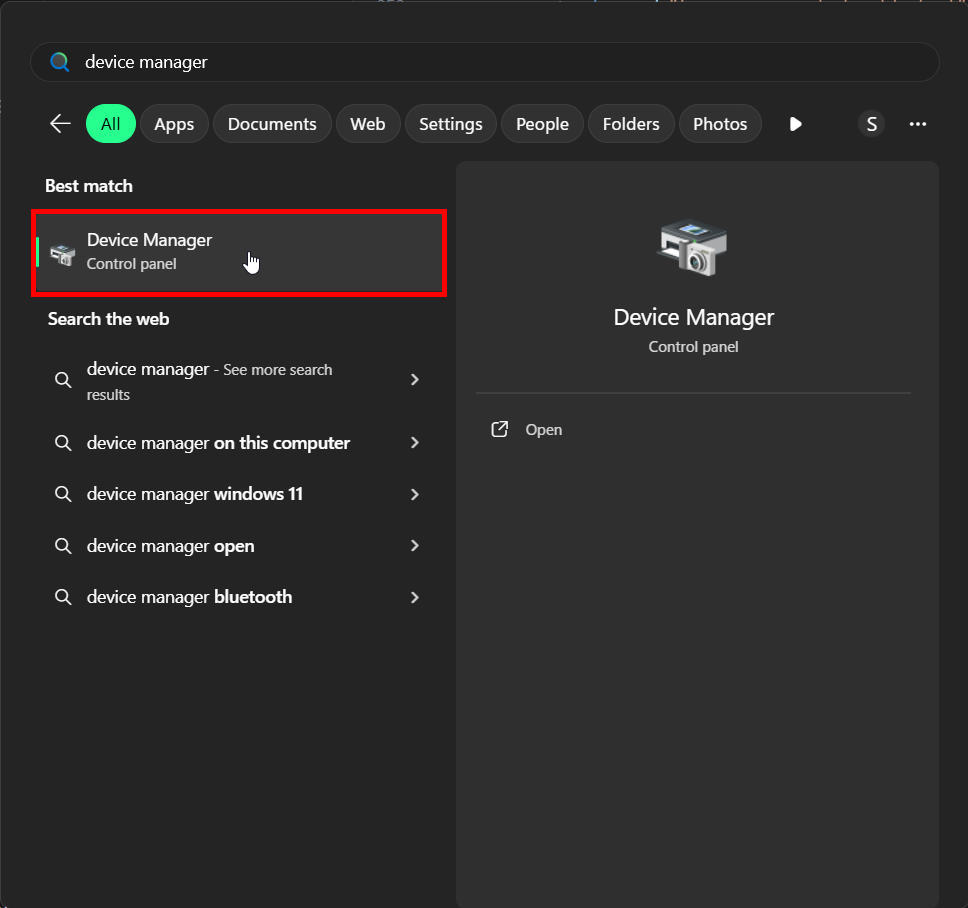Image resolution: width=968 pixels, height=908 pixels.
Task: Select 'device manager windows 11' suggestion
Action: tap(239, 494)
